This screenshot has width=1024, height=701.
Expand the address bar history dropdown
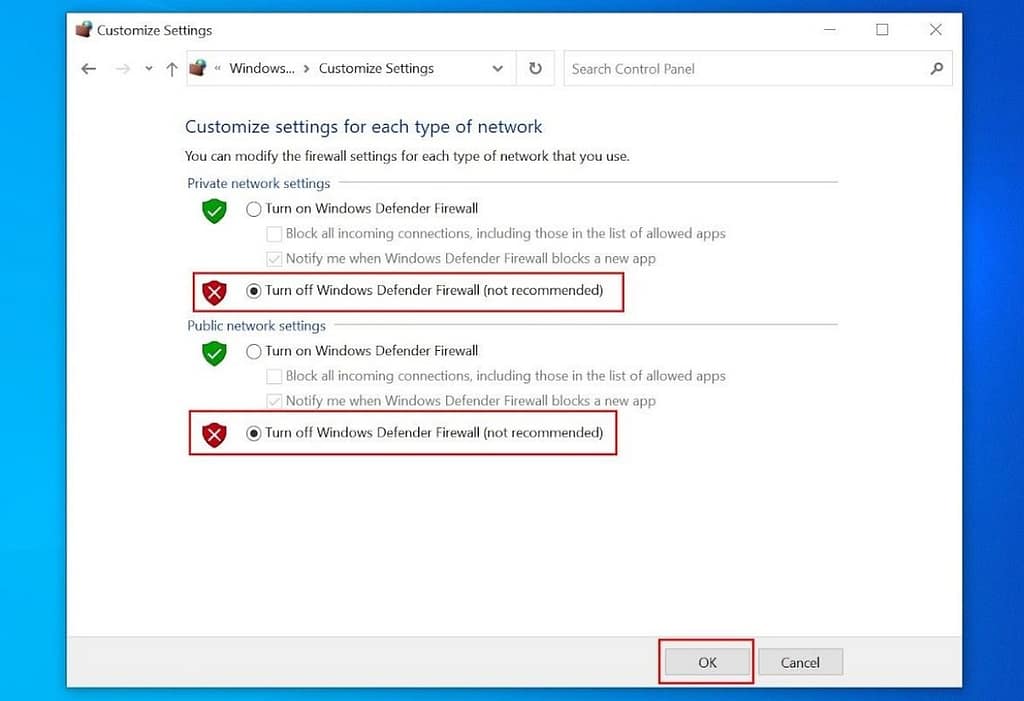pyautogui.click(x=498, y=69)
